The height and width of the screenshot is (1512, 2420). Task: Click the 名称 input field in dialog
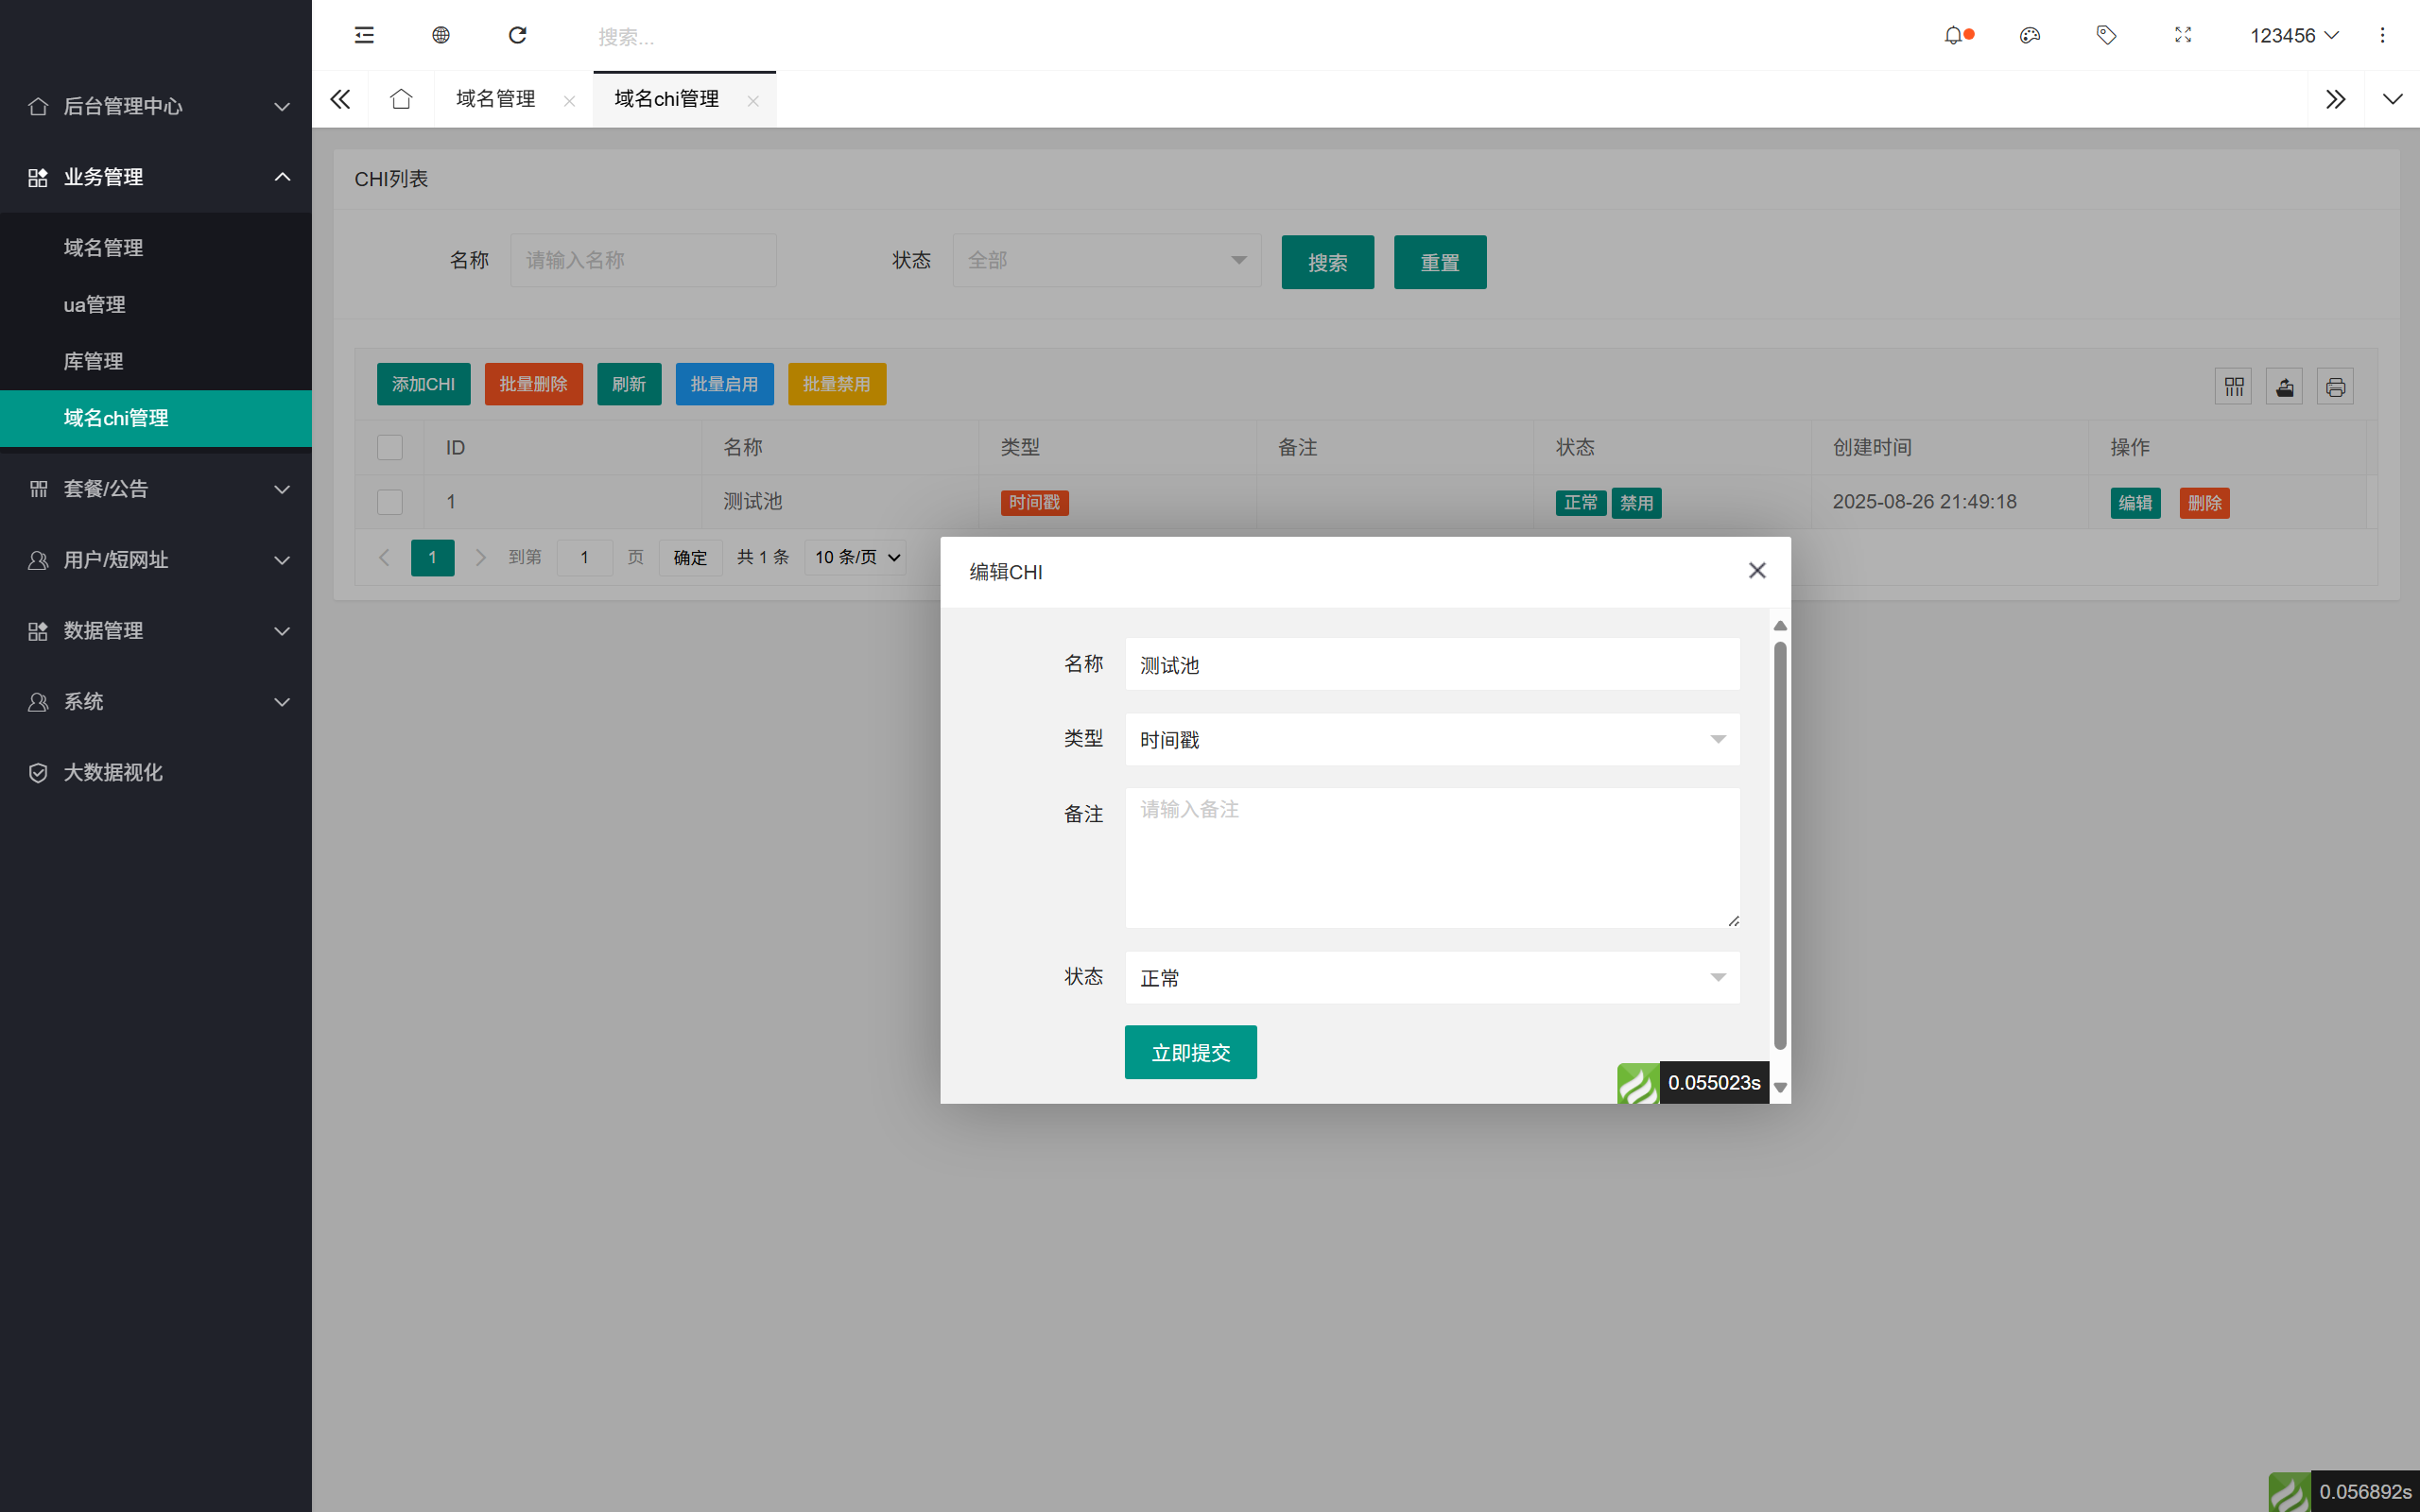click(1431, 664)
